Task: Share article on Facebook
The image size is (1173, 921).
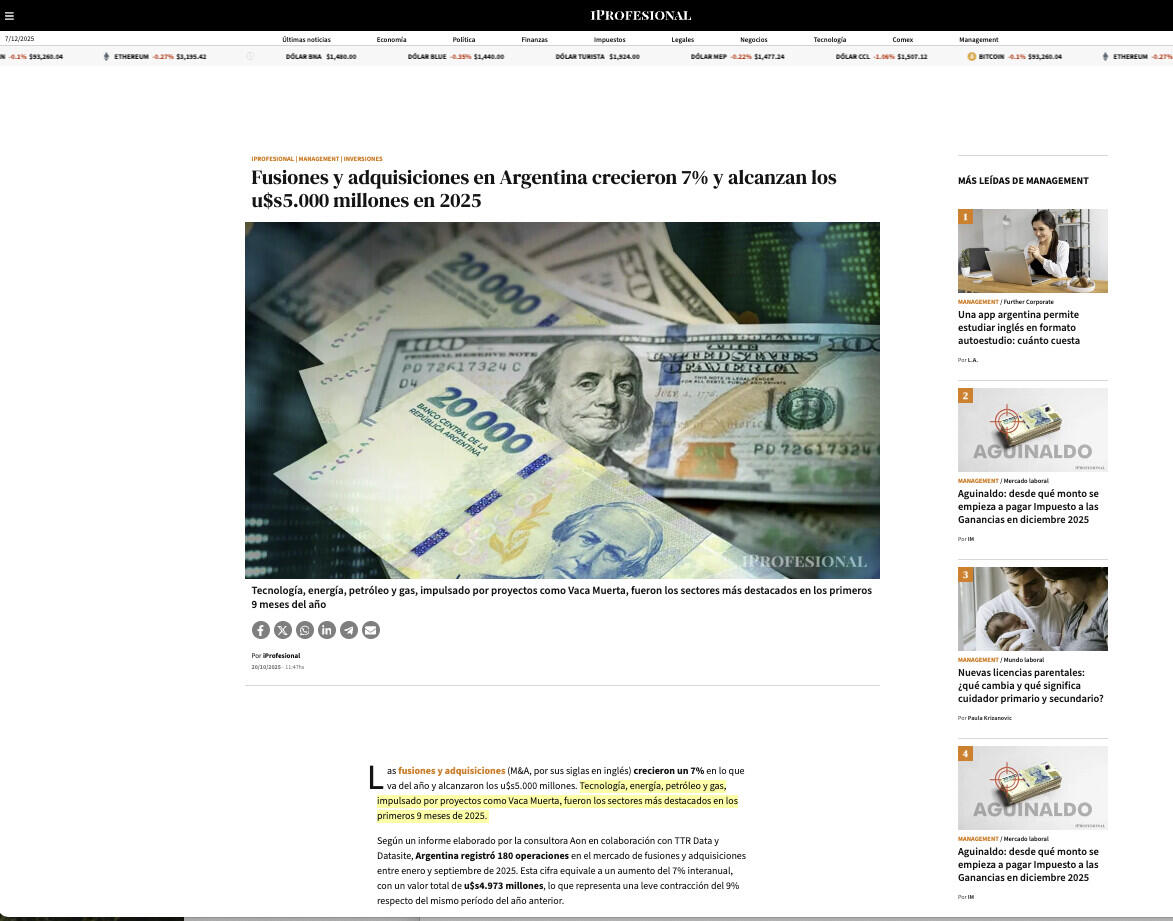Action: [260, 630]
